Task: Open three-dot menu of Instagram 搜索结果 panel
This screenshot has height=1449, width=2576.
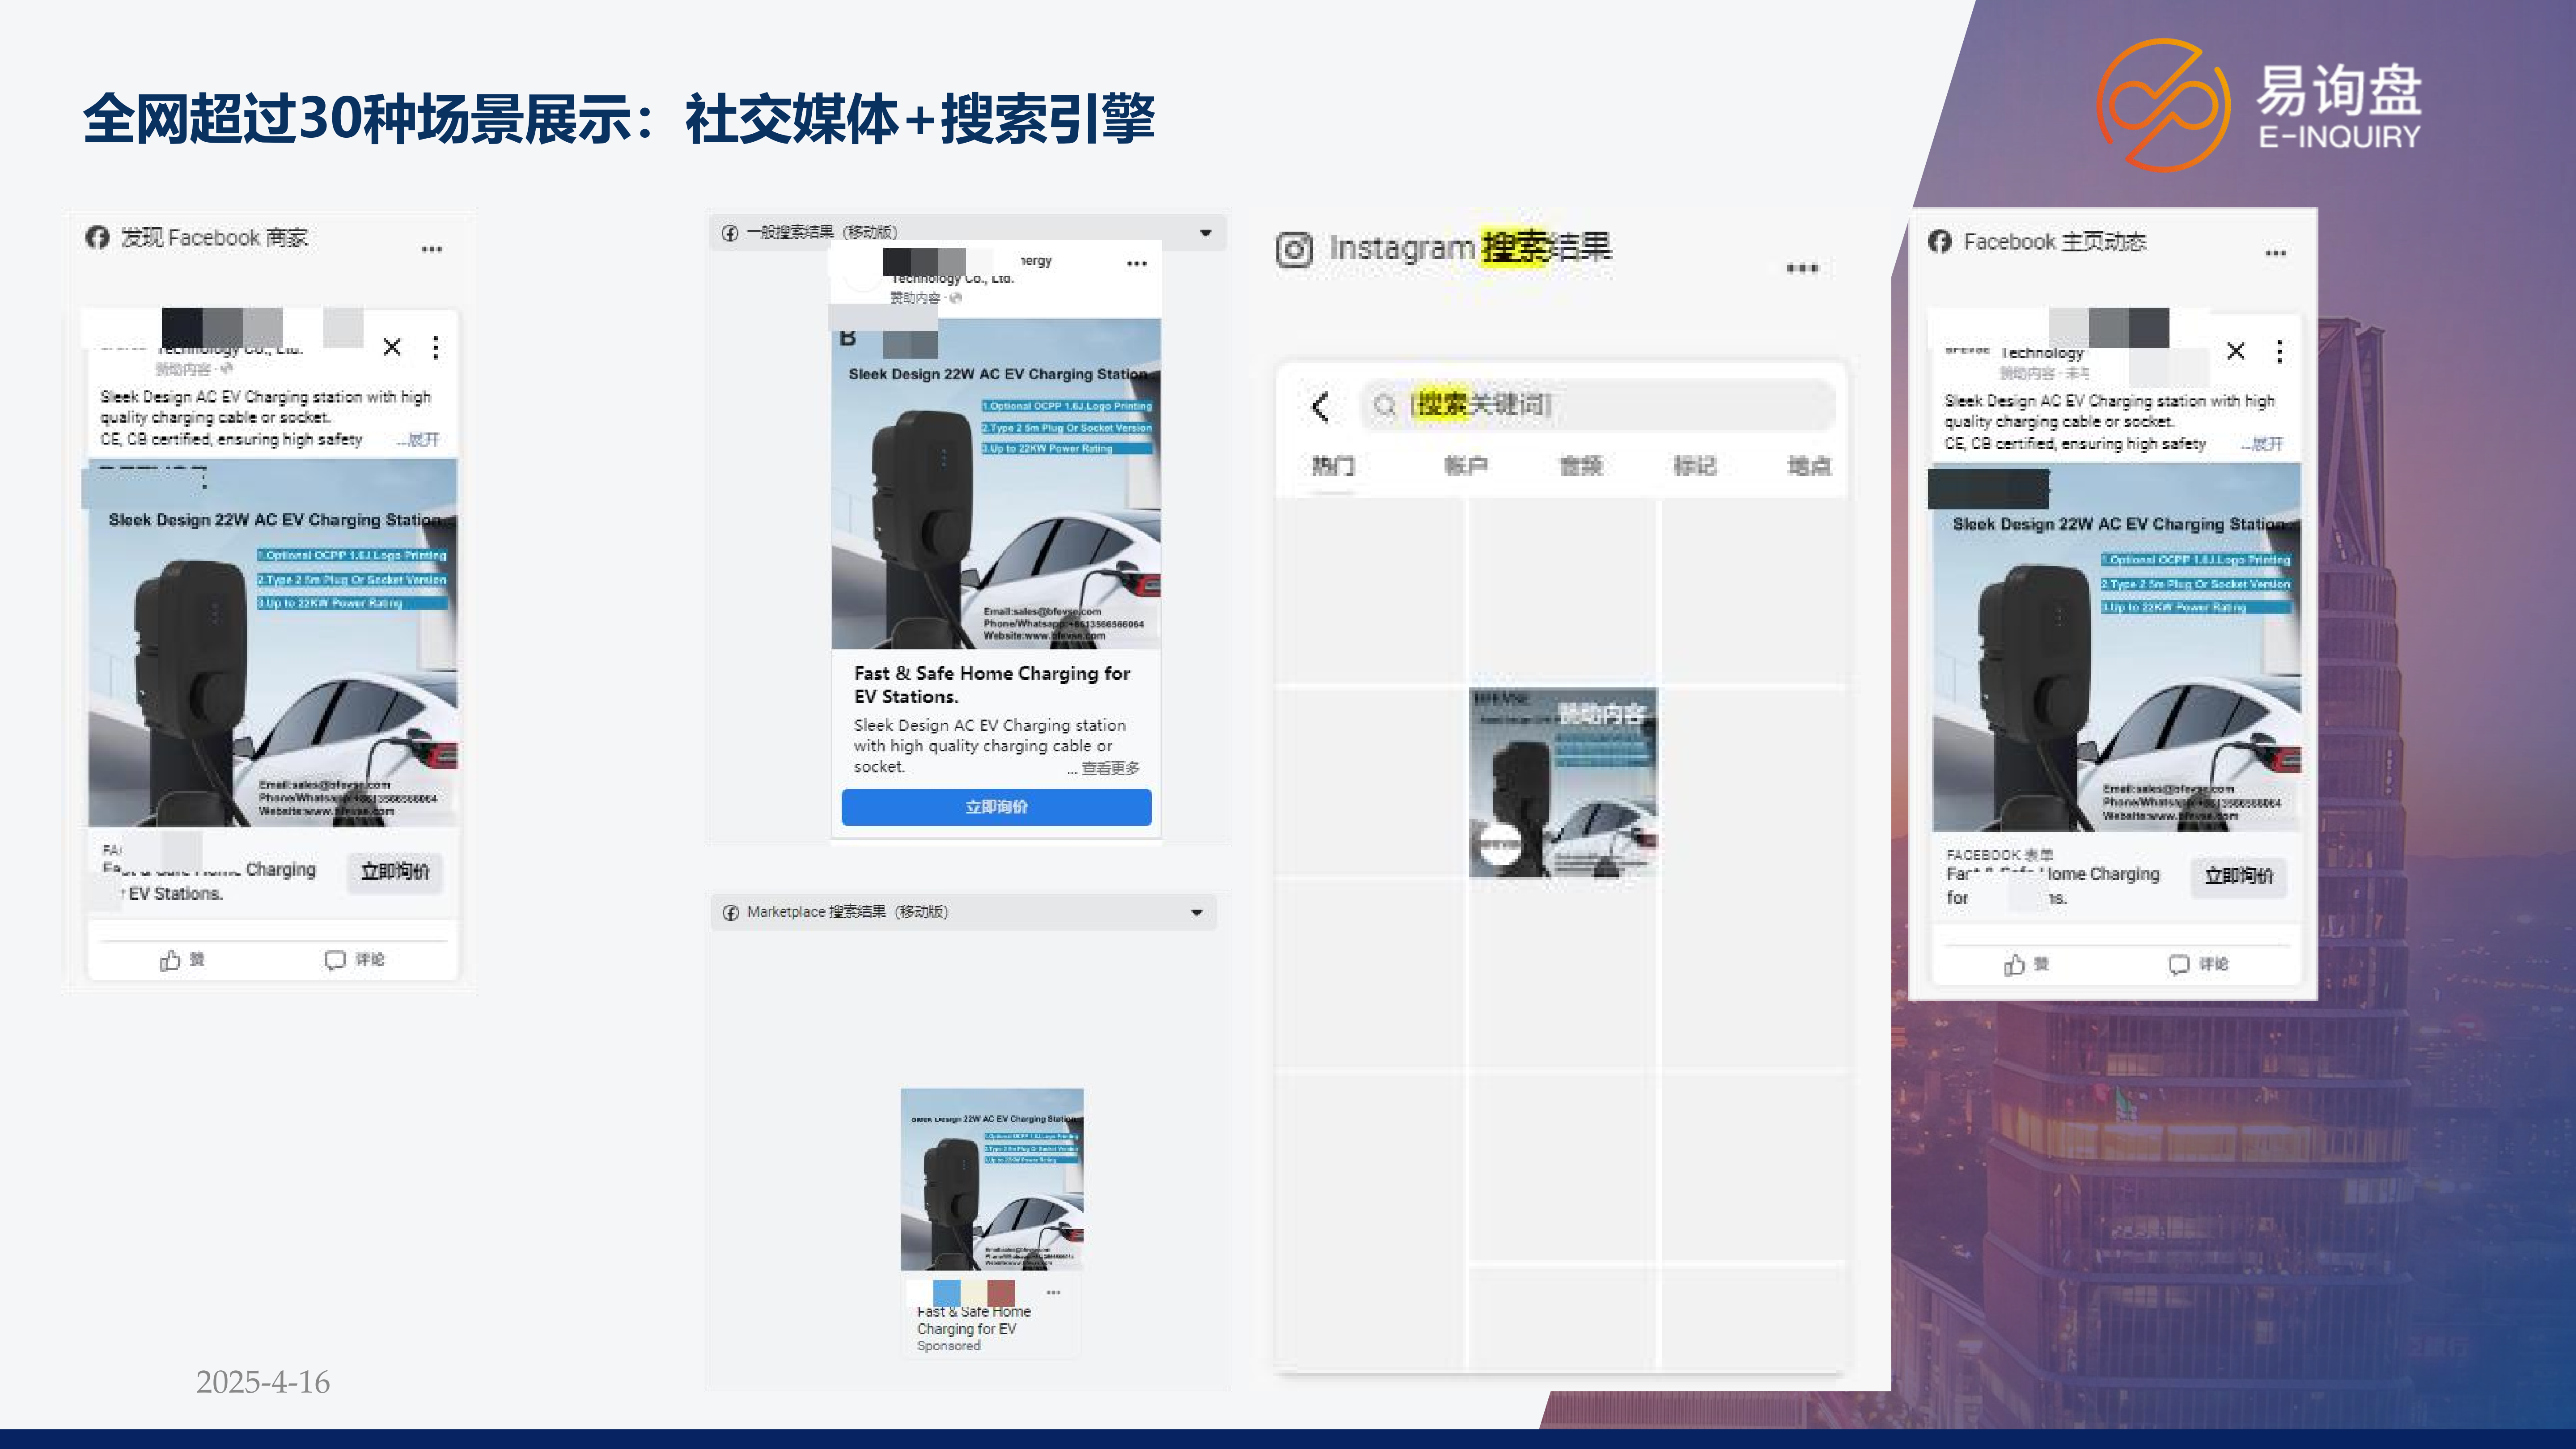Action: tap(1802, 268)
